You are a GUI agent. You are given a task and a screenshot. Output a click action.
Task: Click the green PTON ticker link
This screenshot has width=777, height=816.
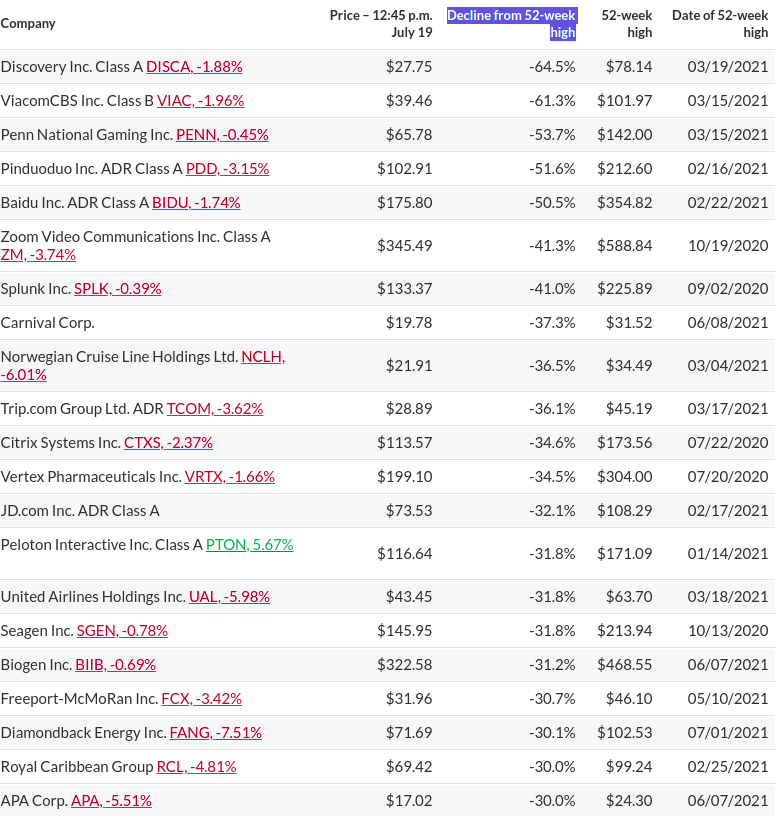tap(249, 545)
